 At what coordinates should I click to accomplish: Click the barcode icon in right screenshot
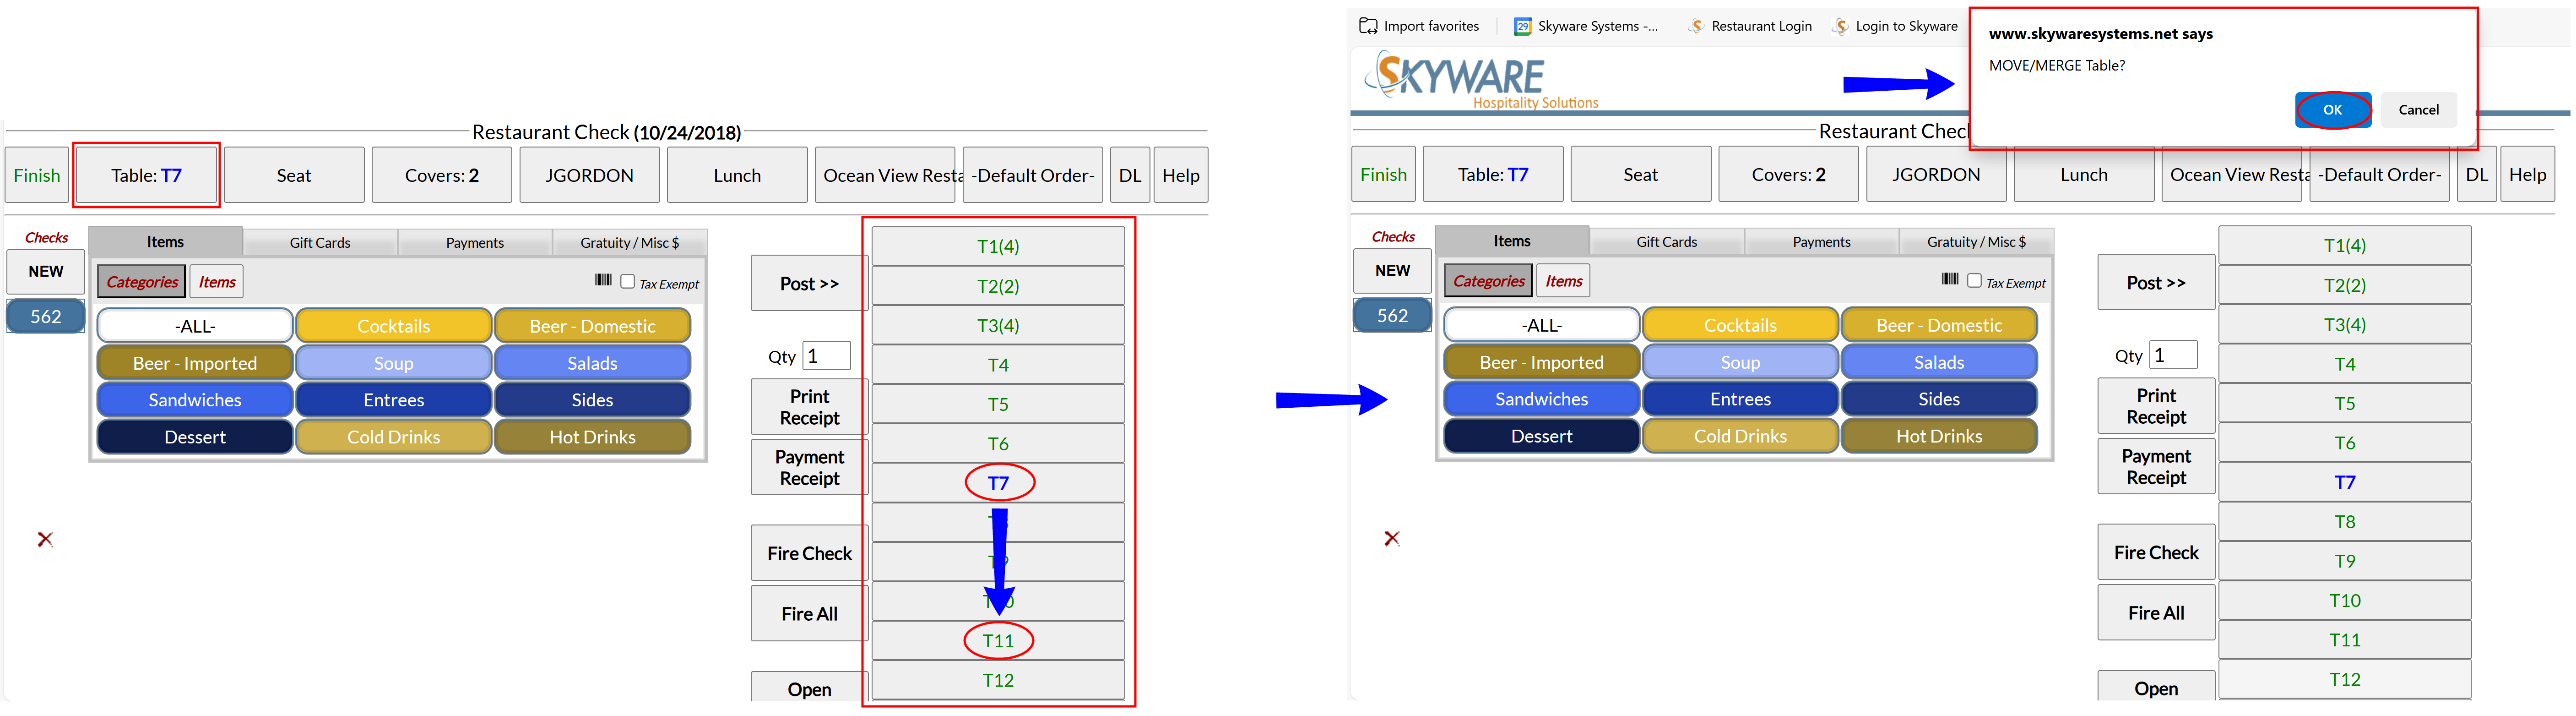[1950, 279]
